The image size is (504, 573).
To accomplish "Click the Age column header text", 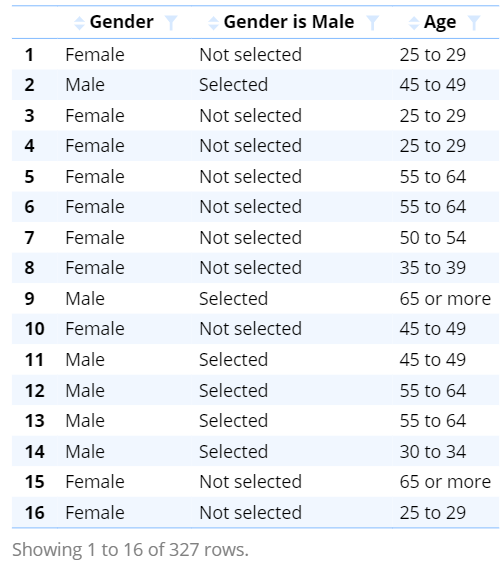I will [440, 23].
